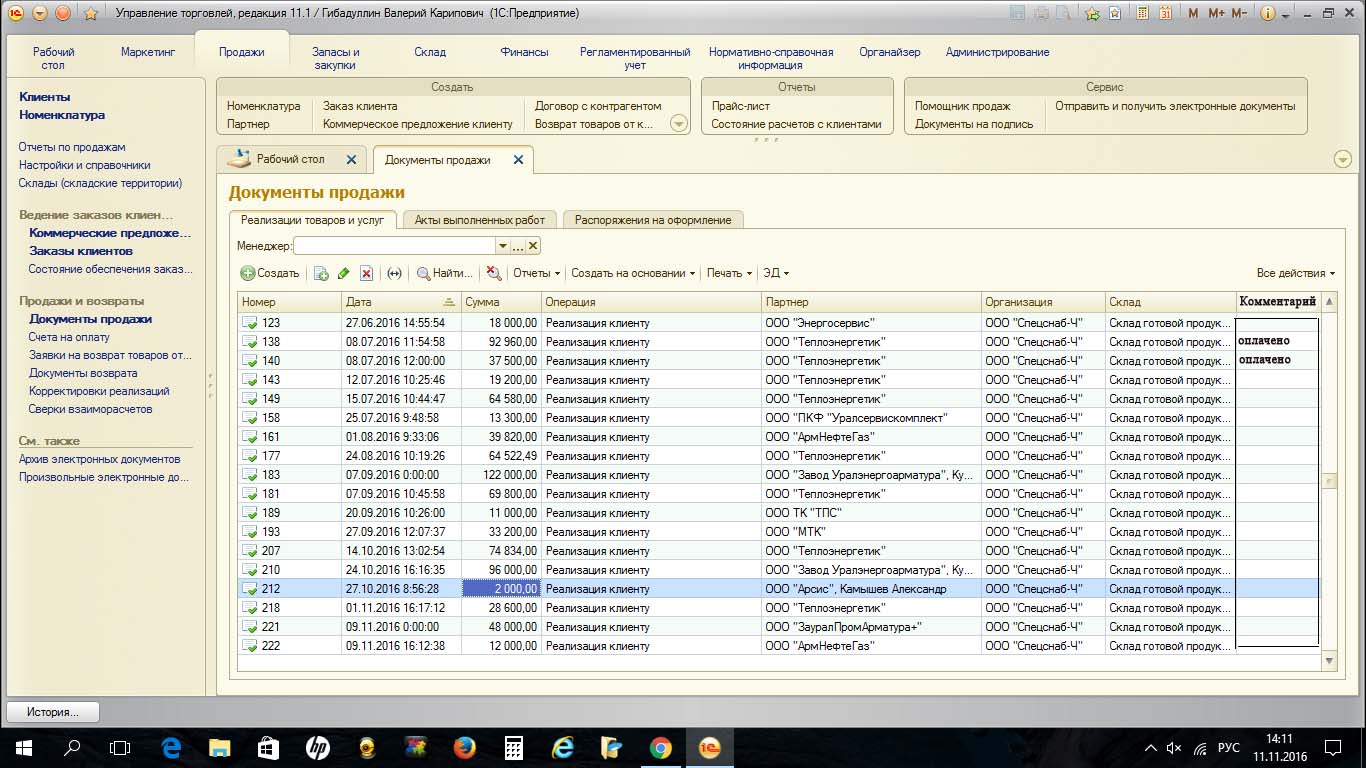
Task: Open the Менеджер dropdown list
Action: click(502, 246)
